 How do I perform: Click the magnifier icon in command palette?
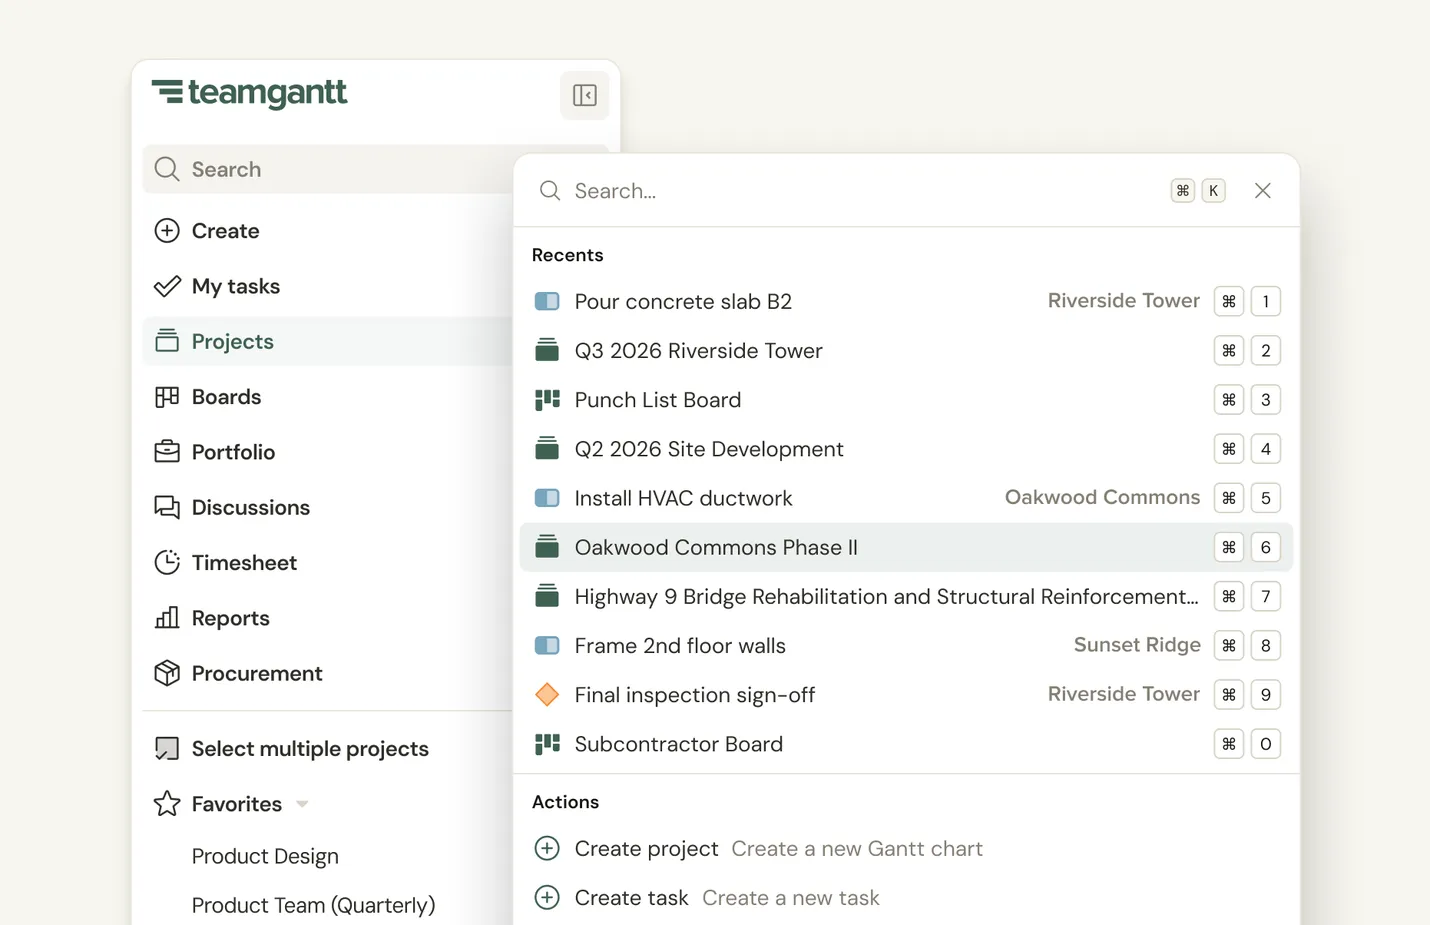550,191
